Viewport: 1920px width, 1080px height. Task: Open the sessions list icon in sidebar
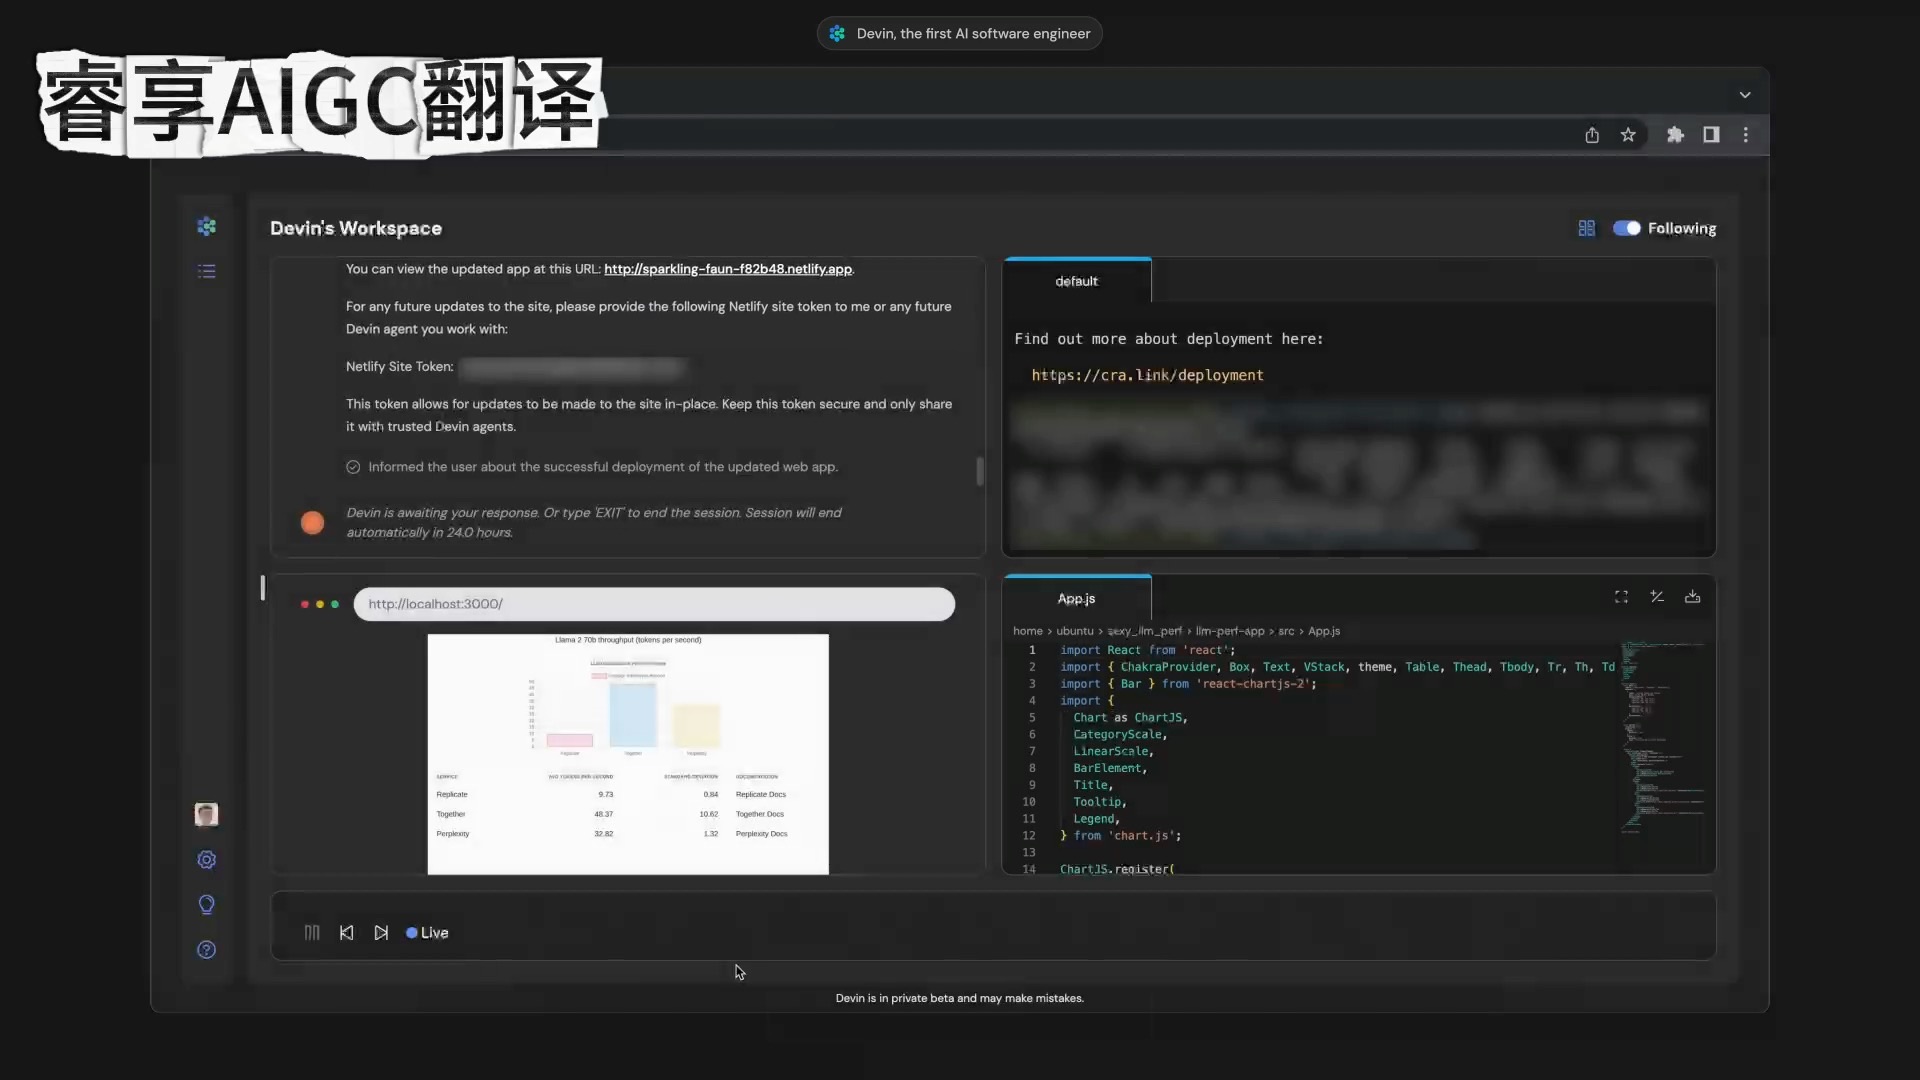206,271
